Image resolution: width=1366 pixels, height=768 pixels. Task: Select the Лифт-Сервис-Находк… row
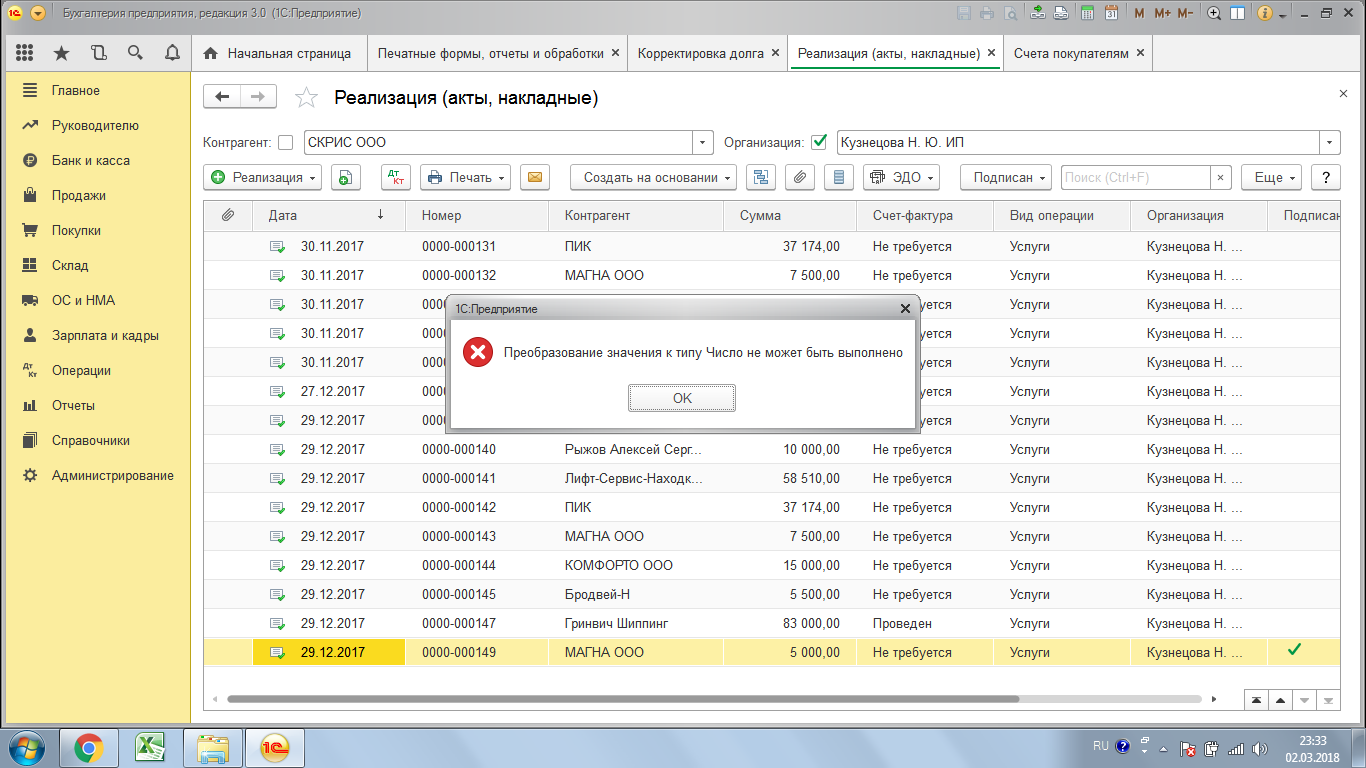coord(771,478)
